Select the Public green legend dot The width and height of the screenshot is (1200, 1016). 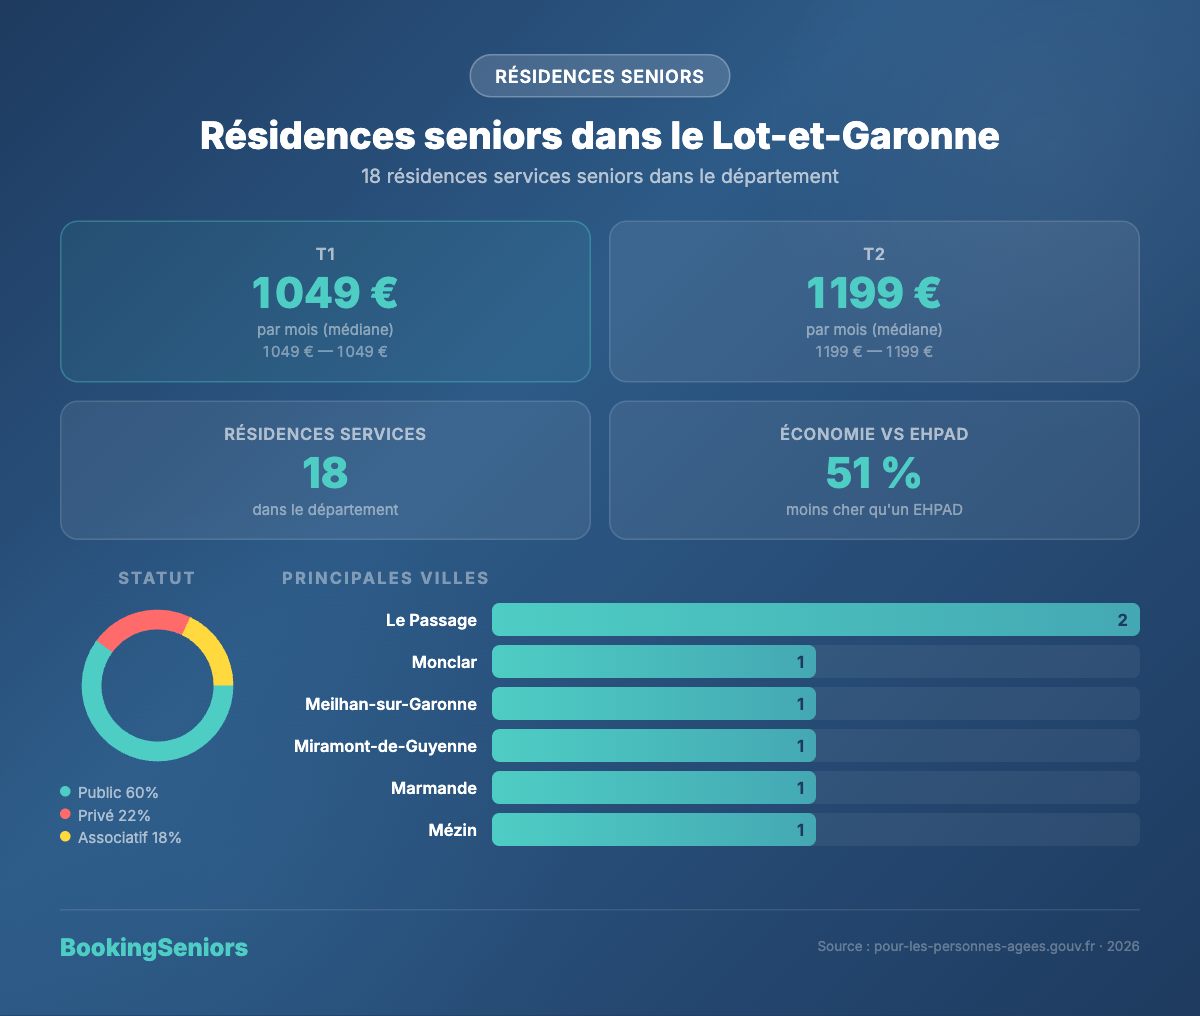[66, 792]
